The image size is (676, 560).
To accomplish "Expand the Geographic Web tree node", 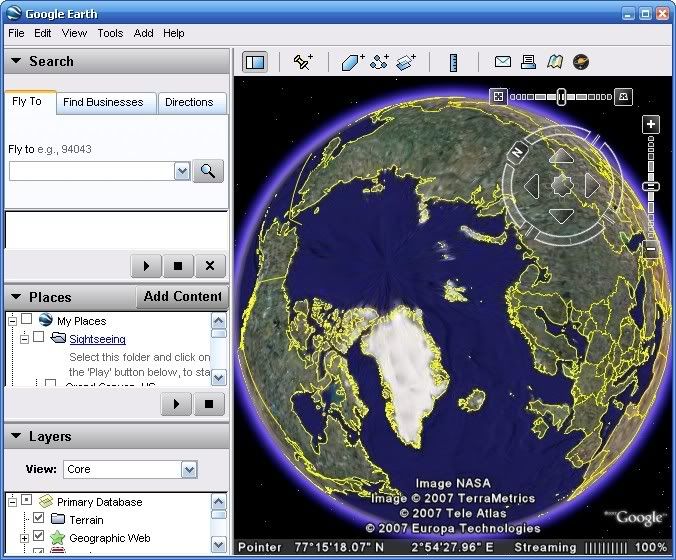I will pos(25,538).
